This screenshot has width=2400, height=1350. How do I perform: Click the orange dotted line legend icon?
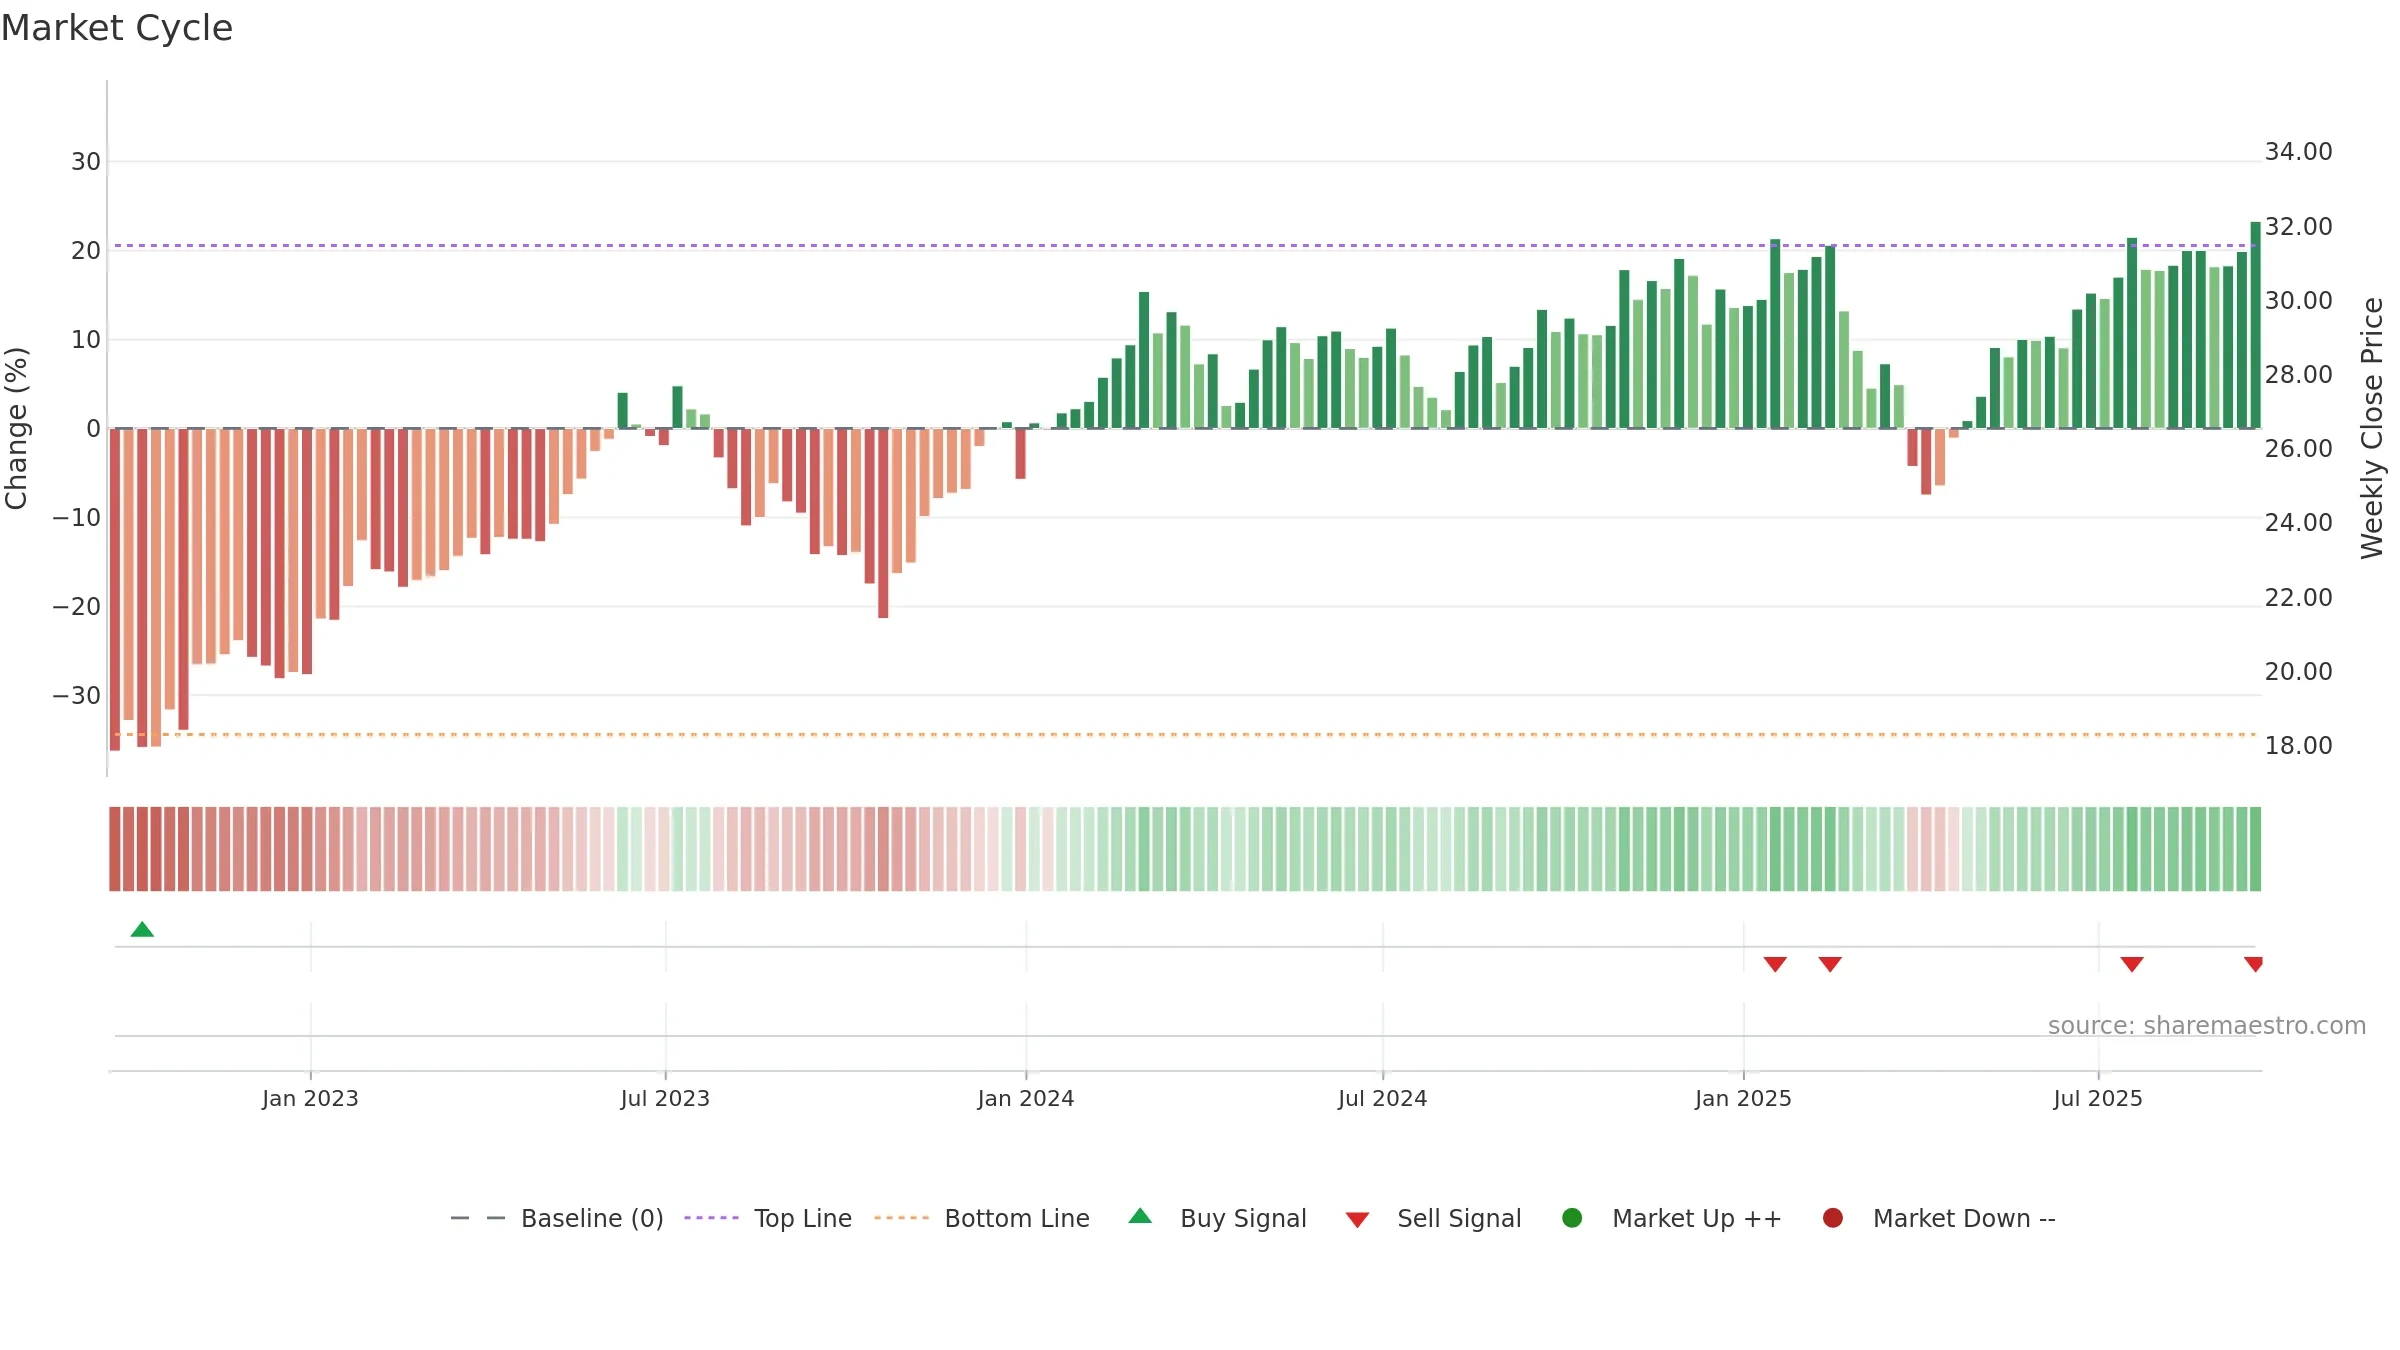[901, 1218]
